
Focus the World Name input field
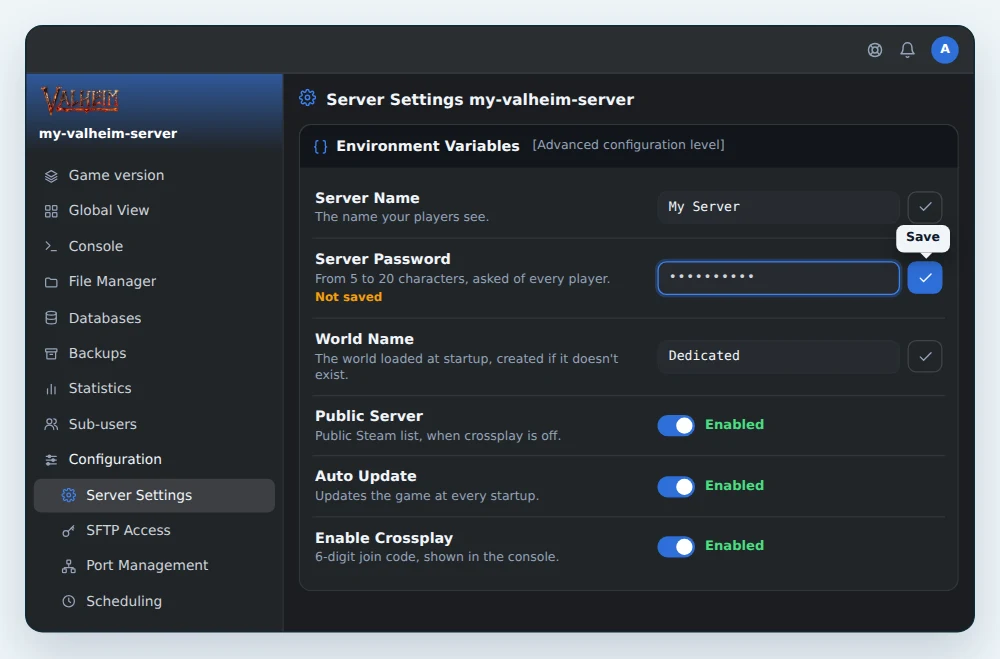(778, 356)
